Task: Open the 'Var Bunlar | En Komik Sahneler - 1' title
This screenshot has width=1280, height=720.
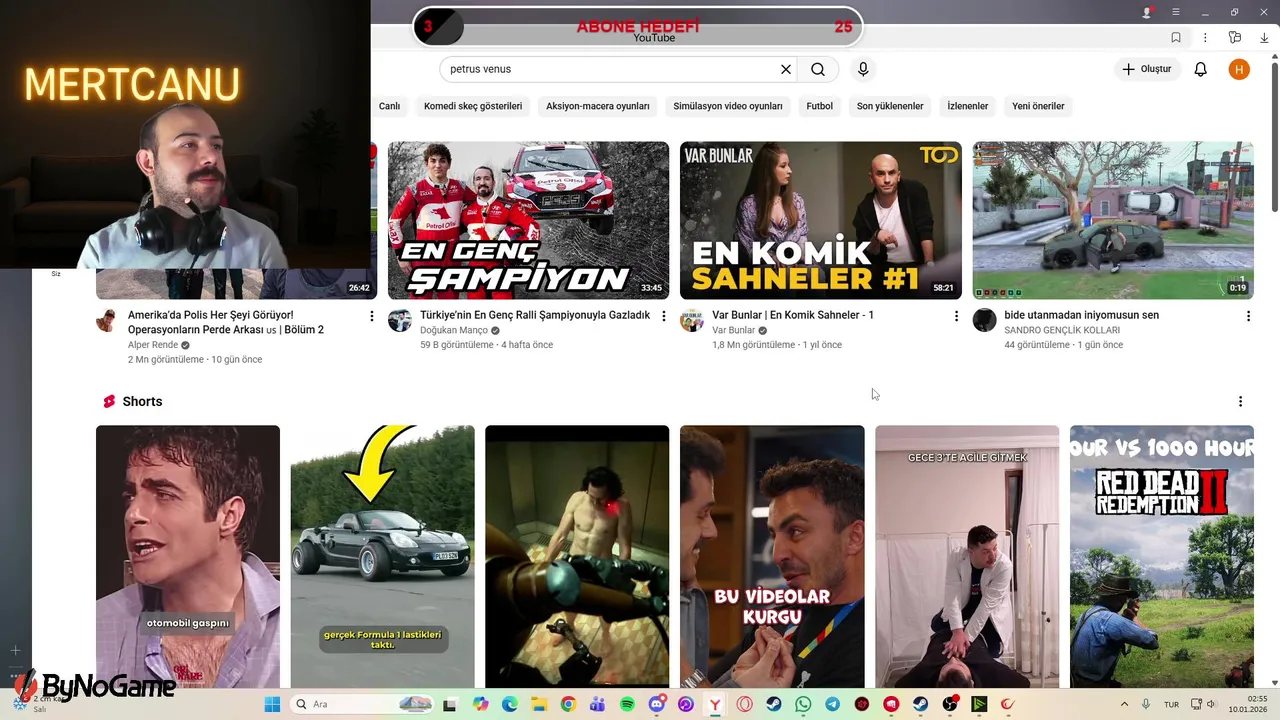Action: [793, 315]
